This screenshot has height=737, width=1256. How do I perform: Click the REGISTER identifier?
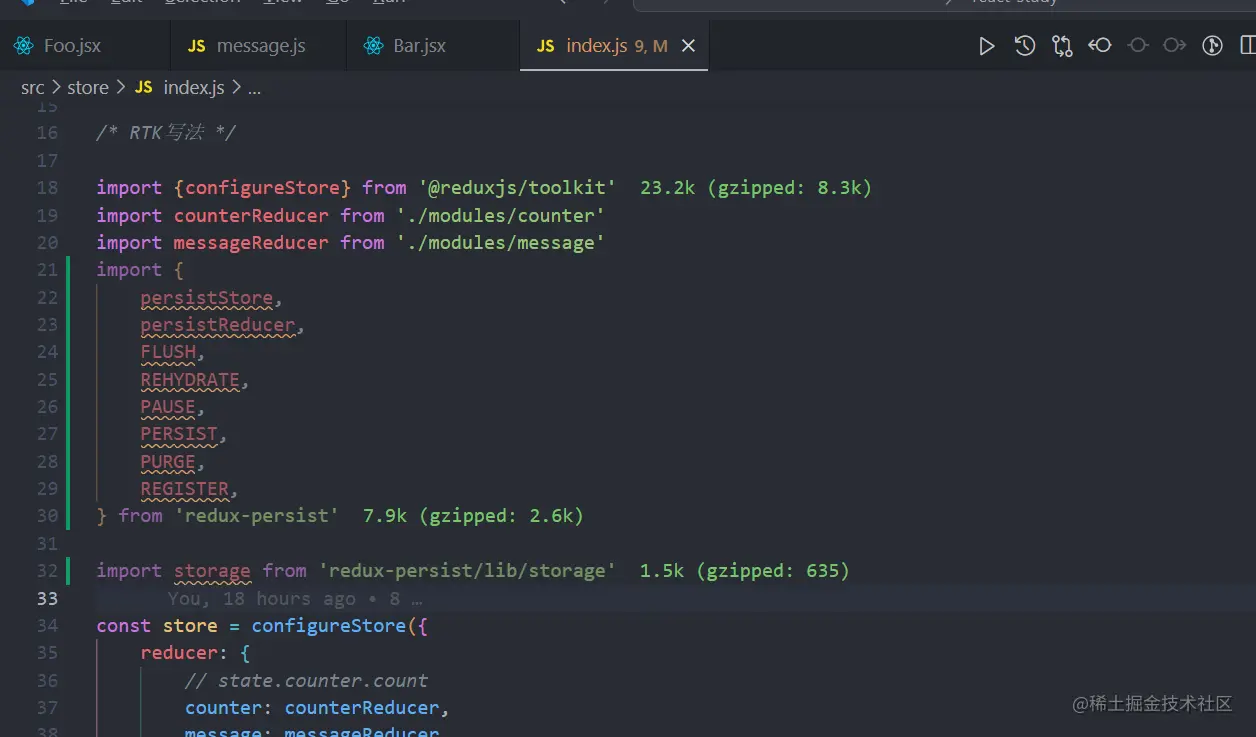[185, 489]
